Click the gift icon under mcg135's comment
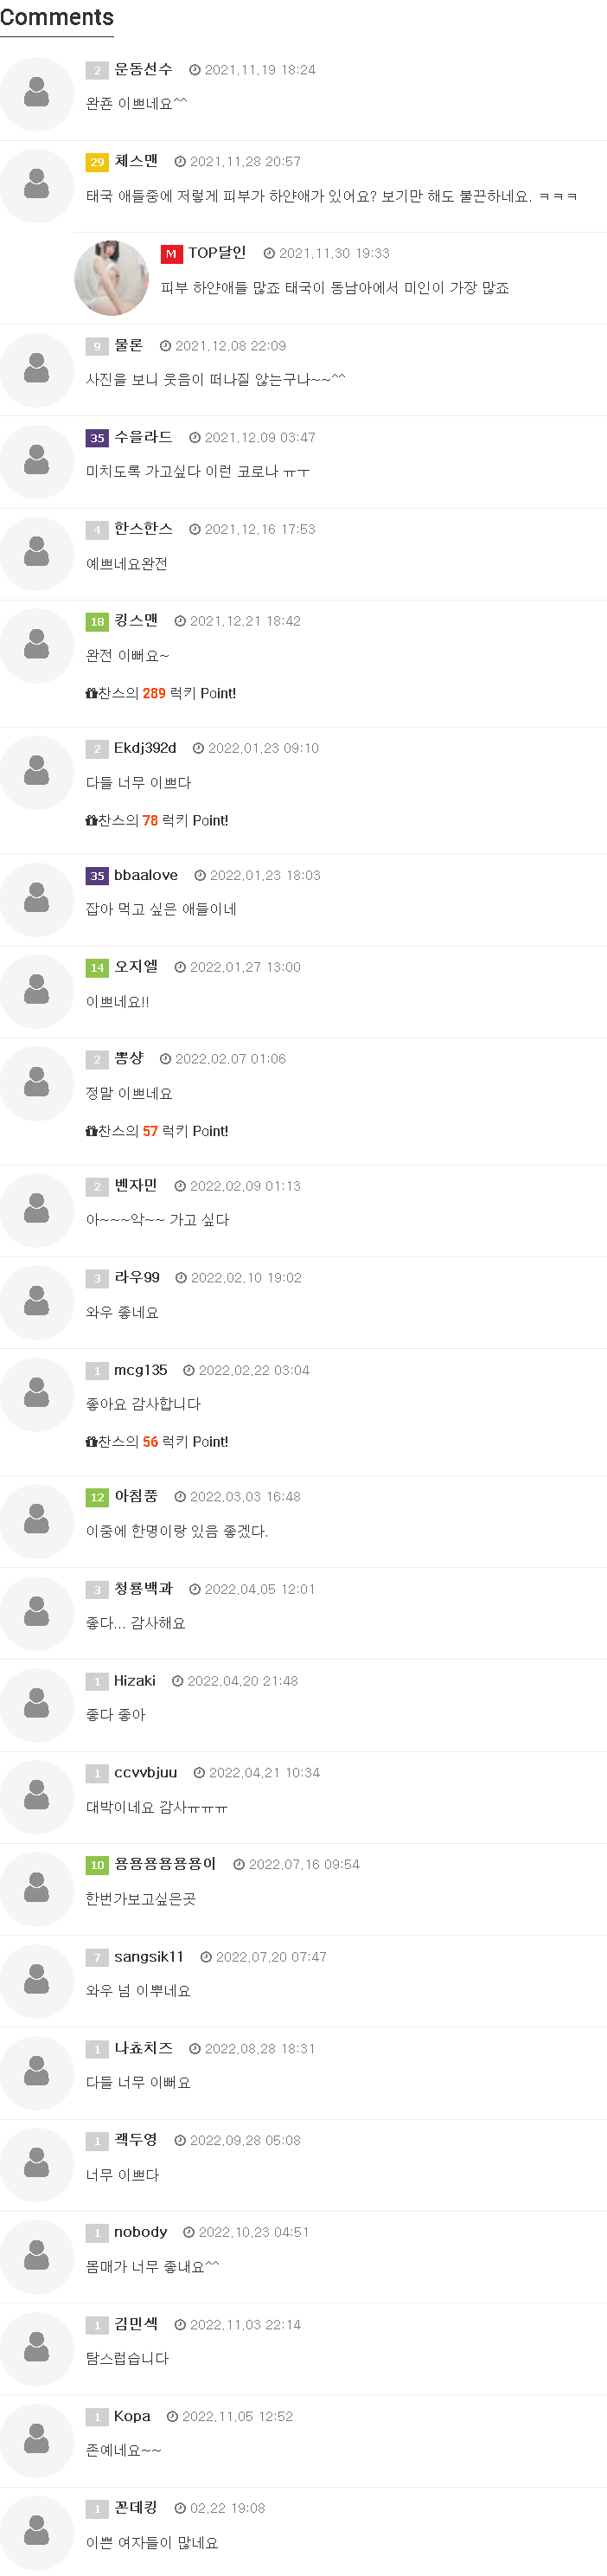 click(91, 1442)
